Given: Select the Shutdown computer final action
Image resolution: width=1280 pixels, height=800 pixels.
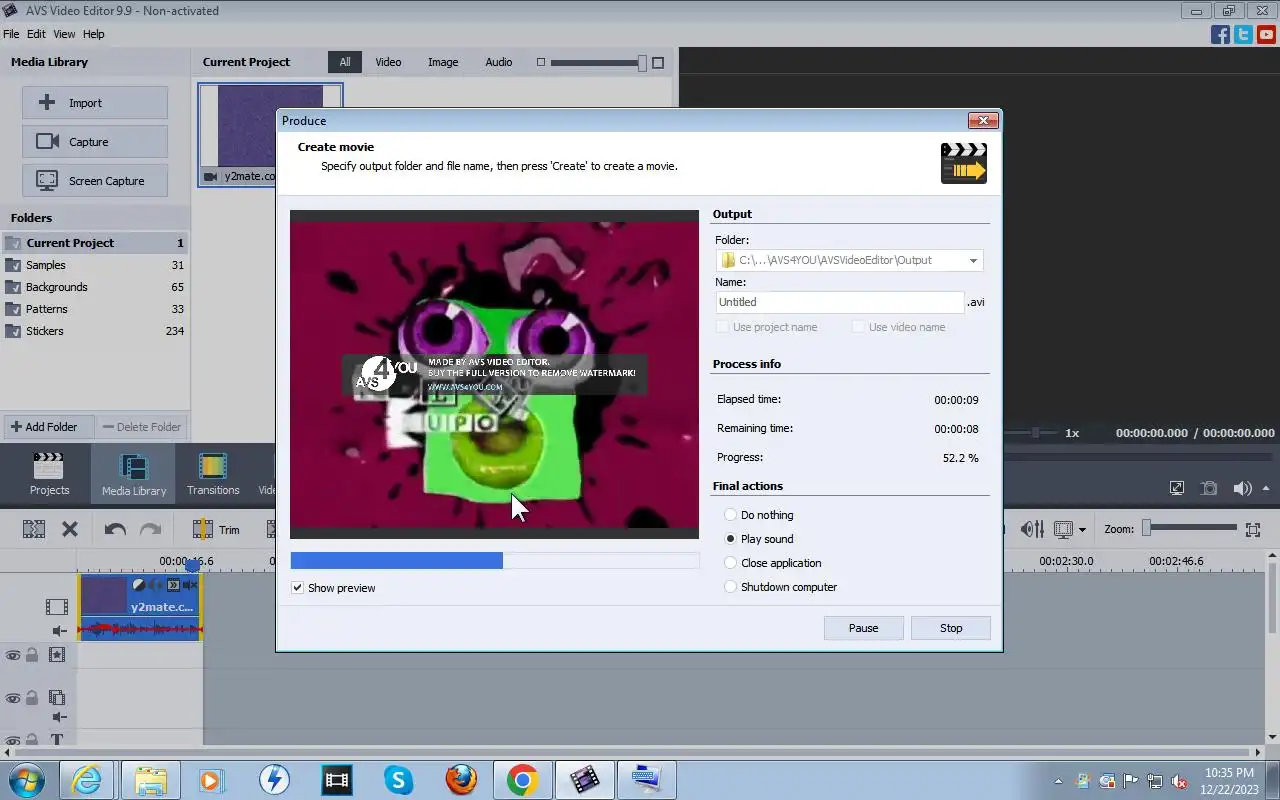Looking at the screenshot, I should 730,587.
